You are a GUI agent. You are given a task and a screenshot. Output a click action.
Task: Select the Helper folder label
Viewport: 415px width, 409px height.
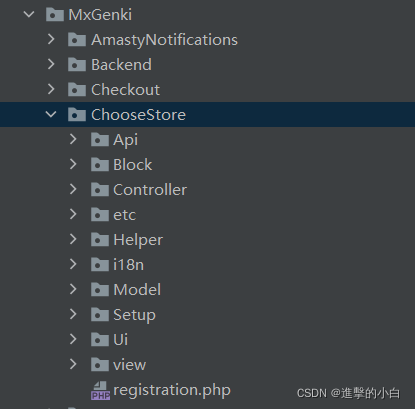point(138,240)
